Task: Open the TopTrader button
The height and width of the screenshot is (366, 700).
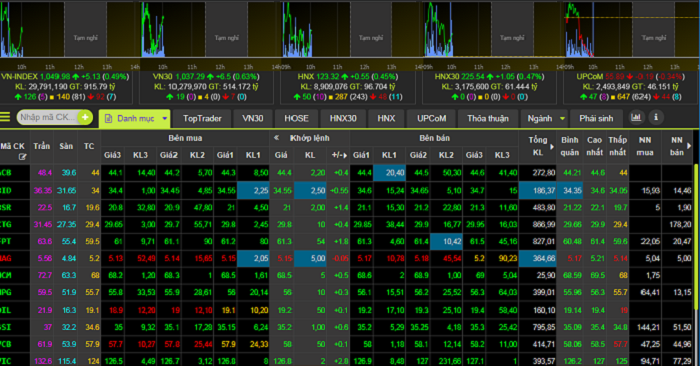Action: coord(202,119)
